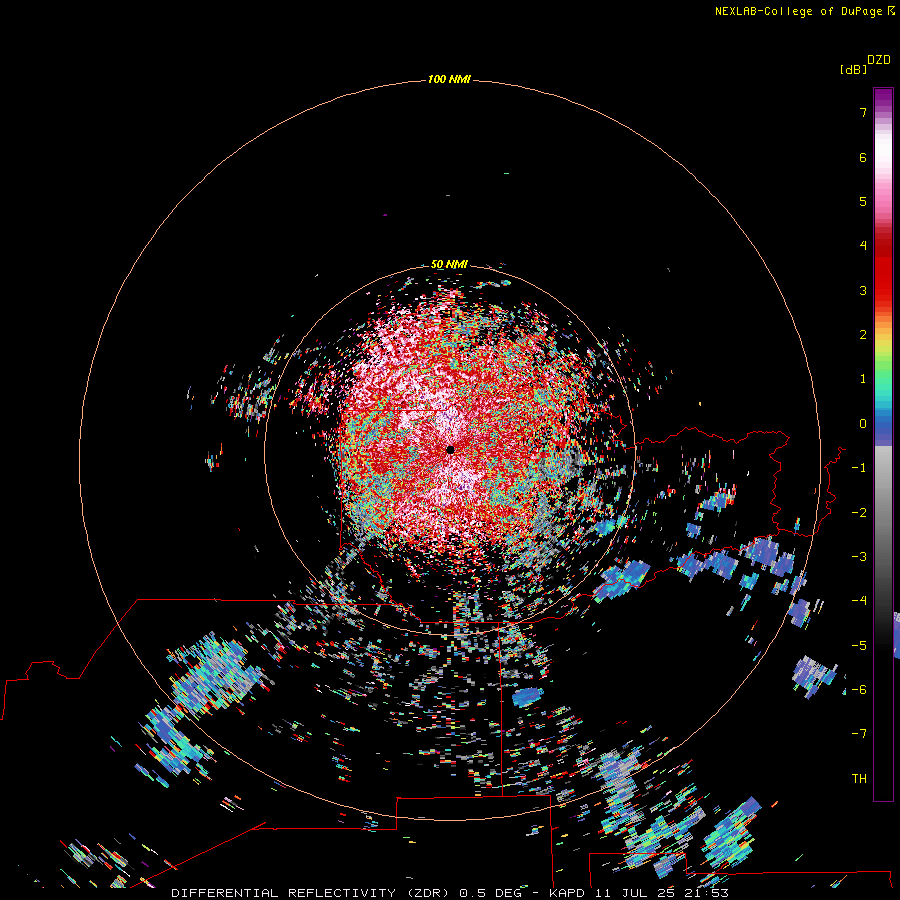900x900 pixels.
Task: Click the 21:53 timestamp in caption
Action: click(x=707, y=893)
